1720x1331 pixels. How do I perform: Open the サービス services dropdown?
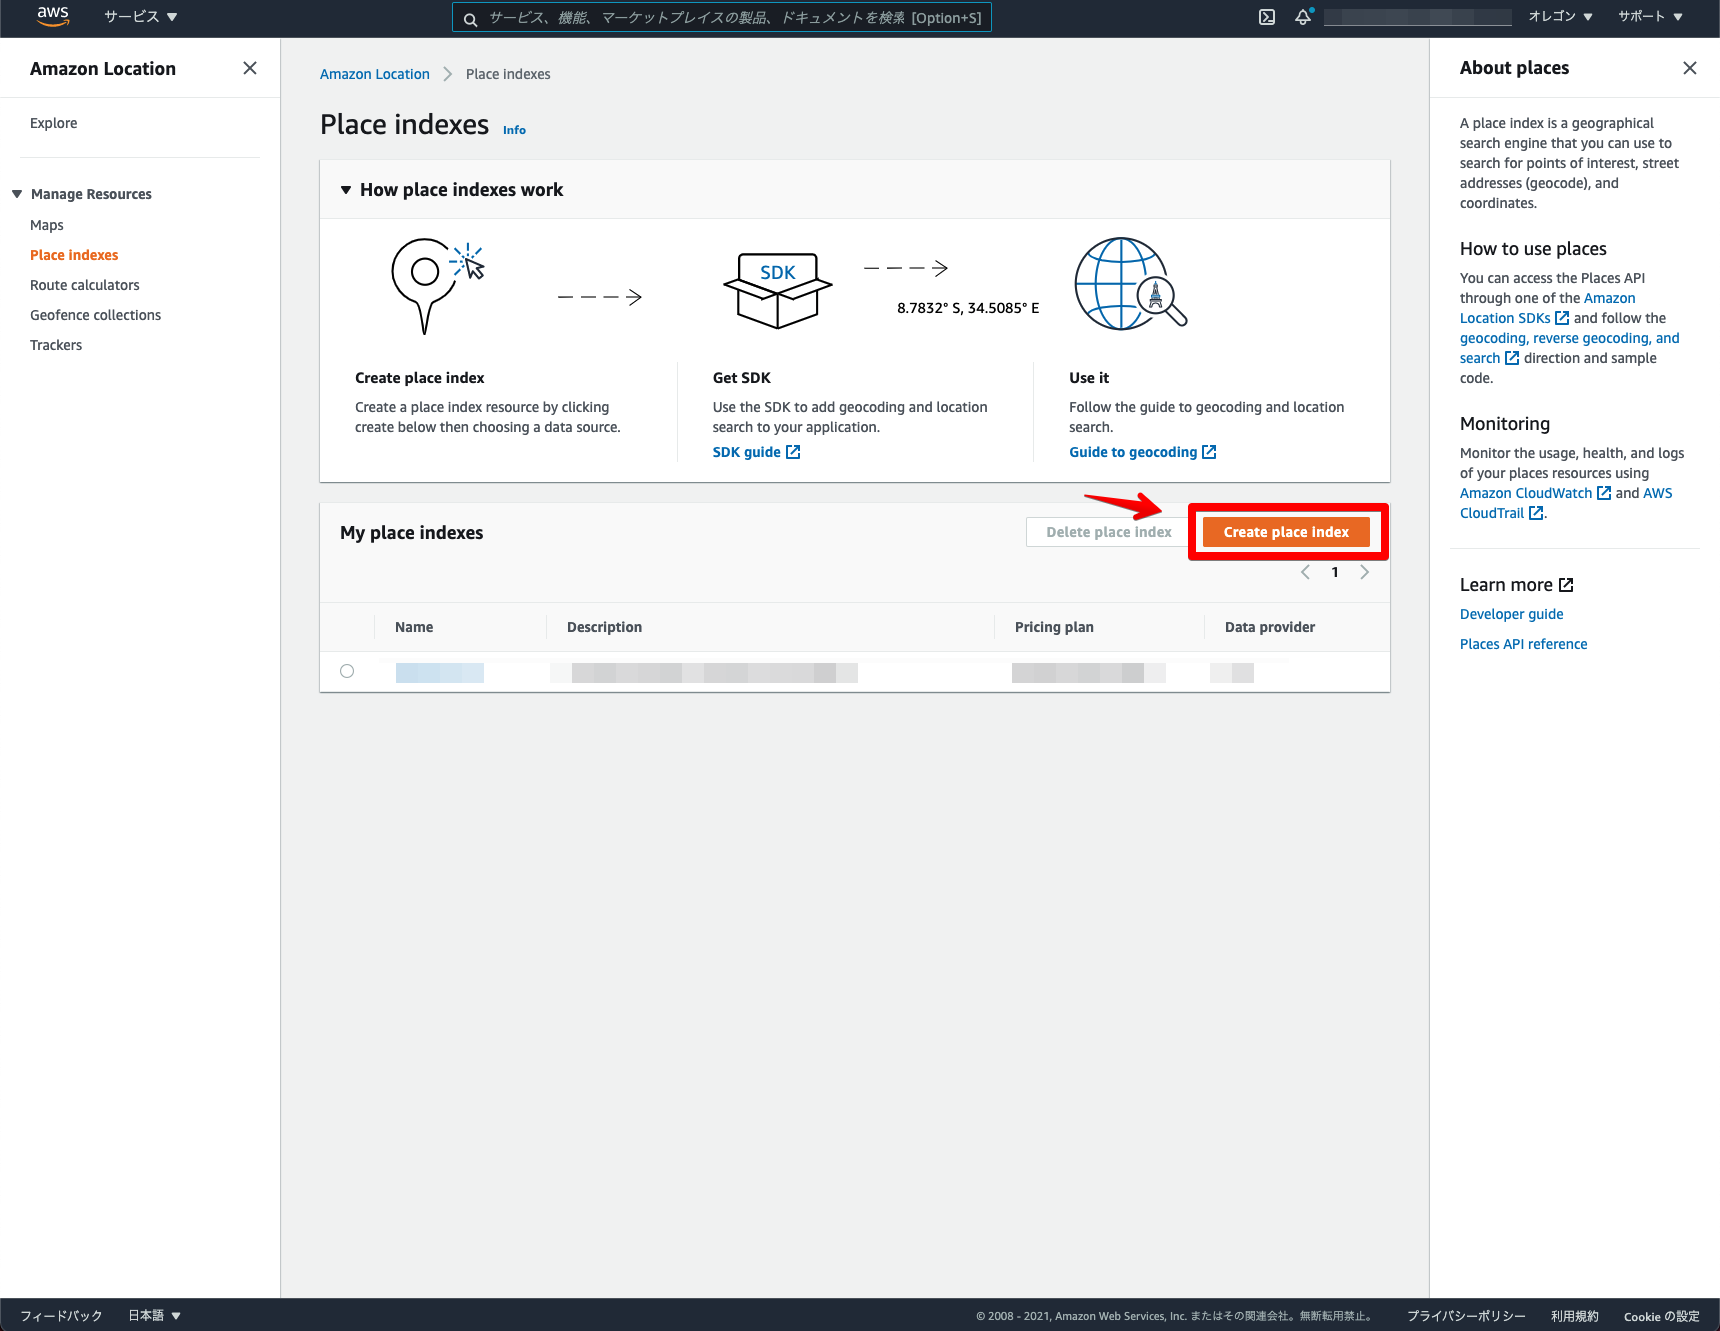[141, 17]
